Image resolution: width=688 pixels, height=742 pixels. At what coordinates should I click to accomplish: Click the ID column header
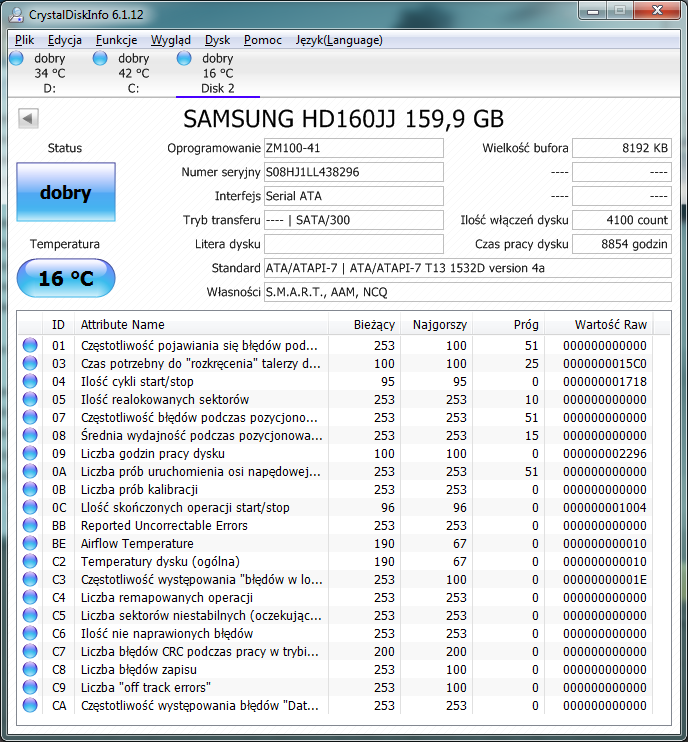tap(58, 325)
